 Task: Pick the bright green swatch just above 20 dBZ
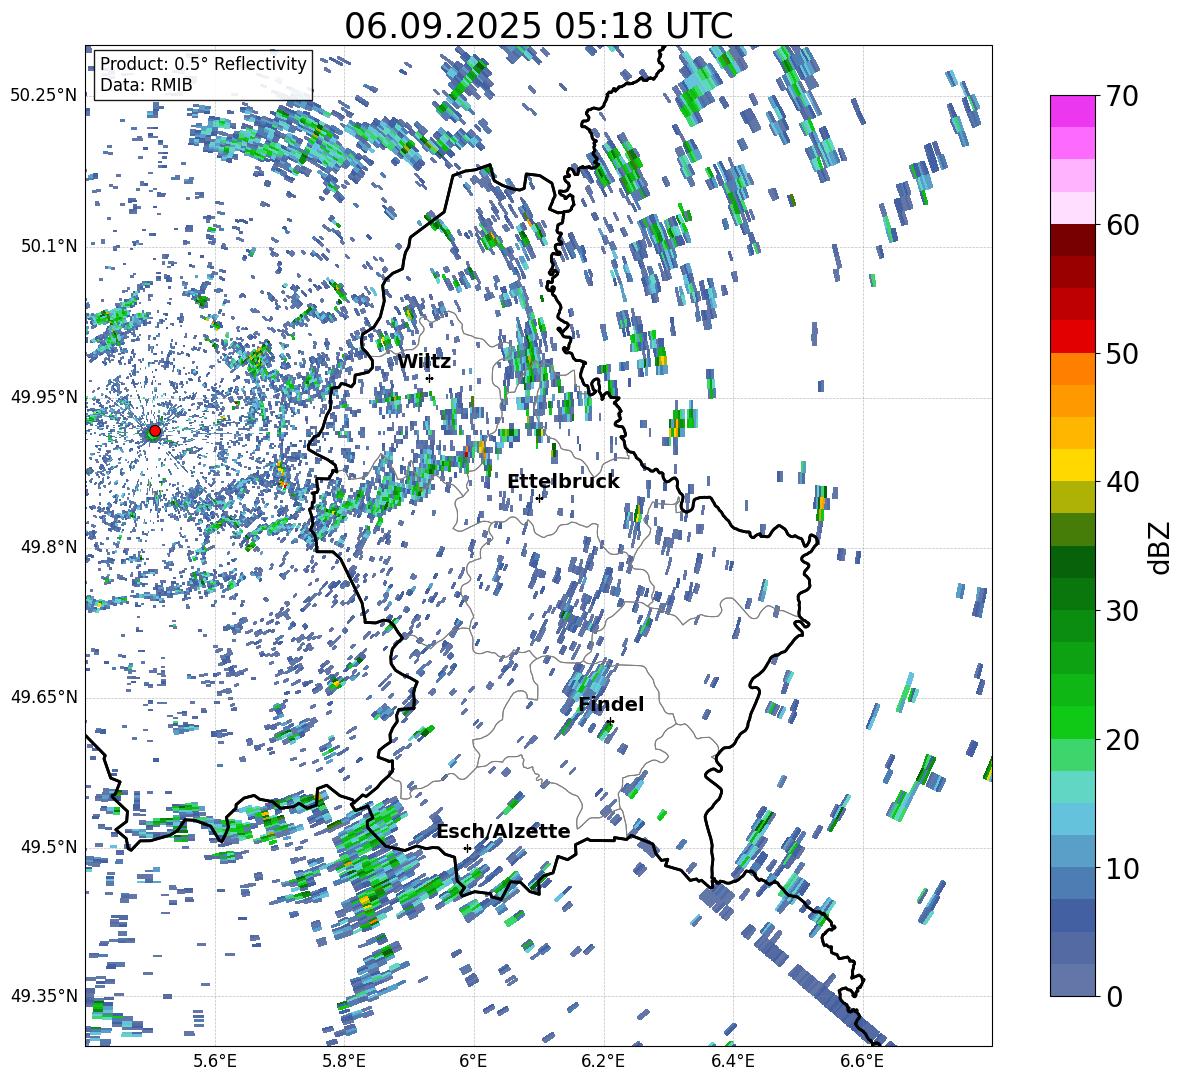1072,722
